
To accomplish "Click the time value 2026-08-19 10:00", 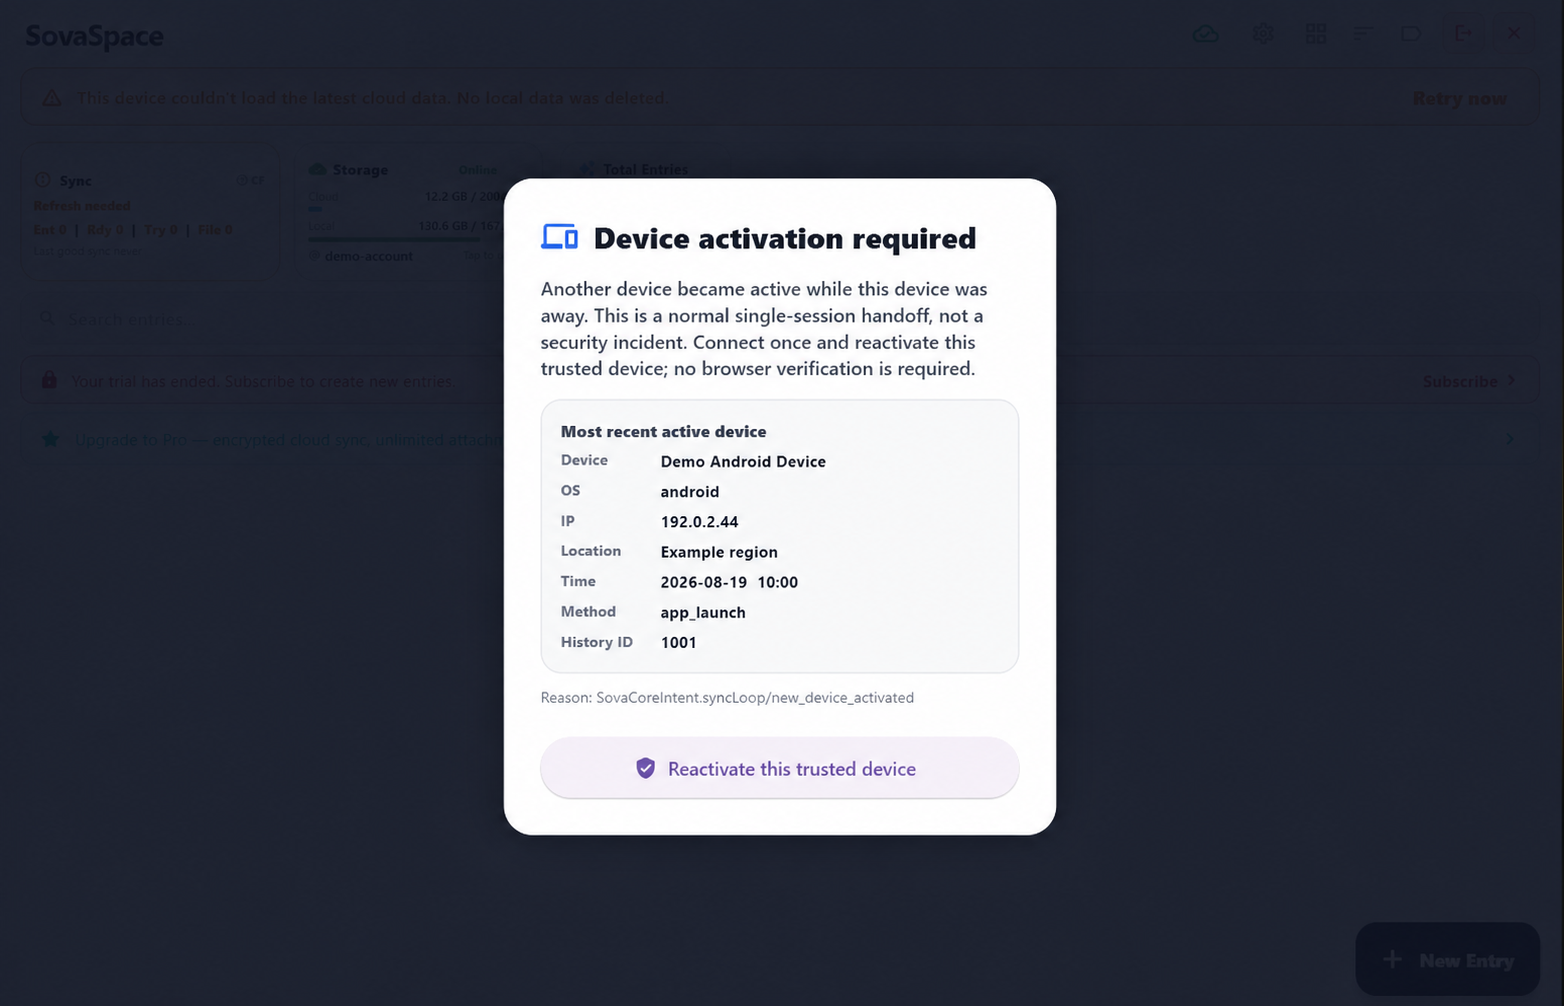I will (729, 582).
